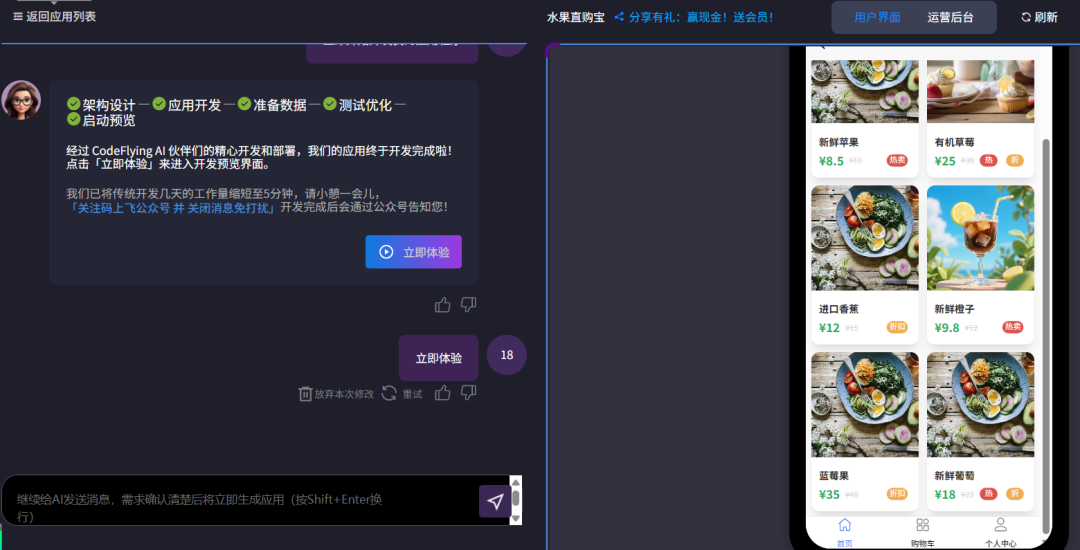Click the trash icon for 放弃本次修改

[305, 394]
